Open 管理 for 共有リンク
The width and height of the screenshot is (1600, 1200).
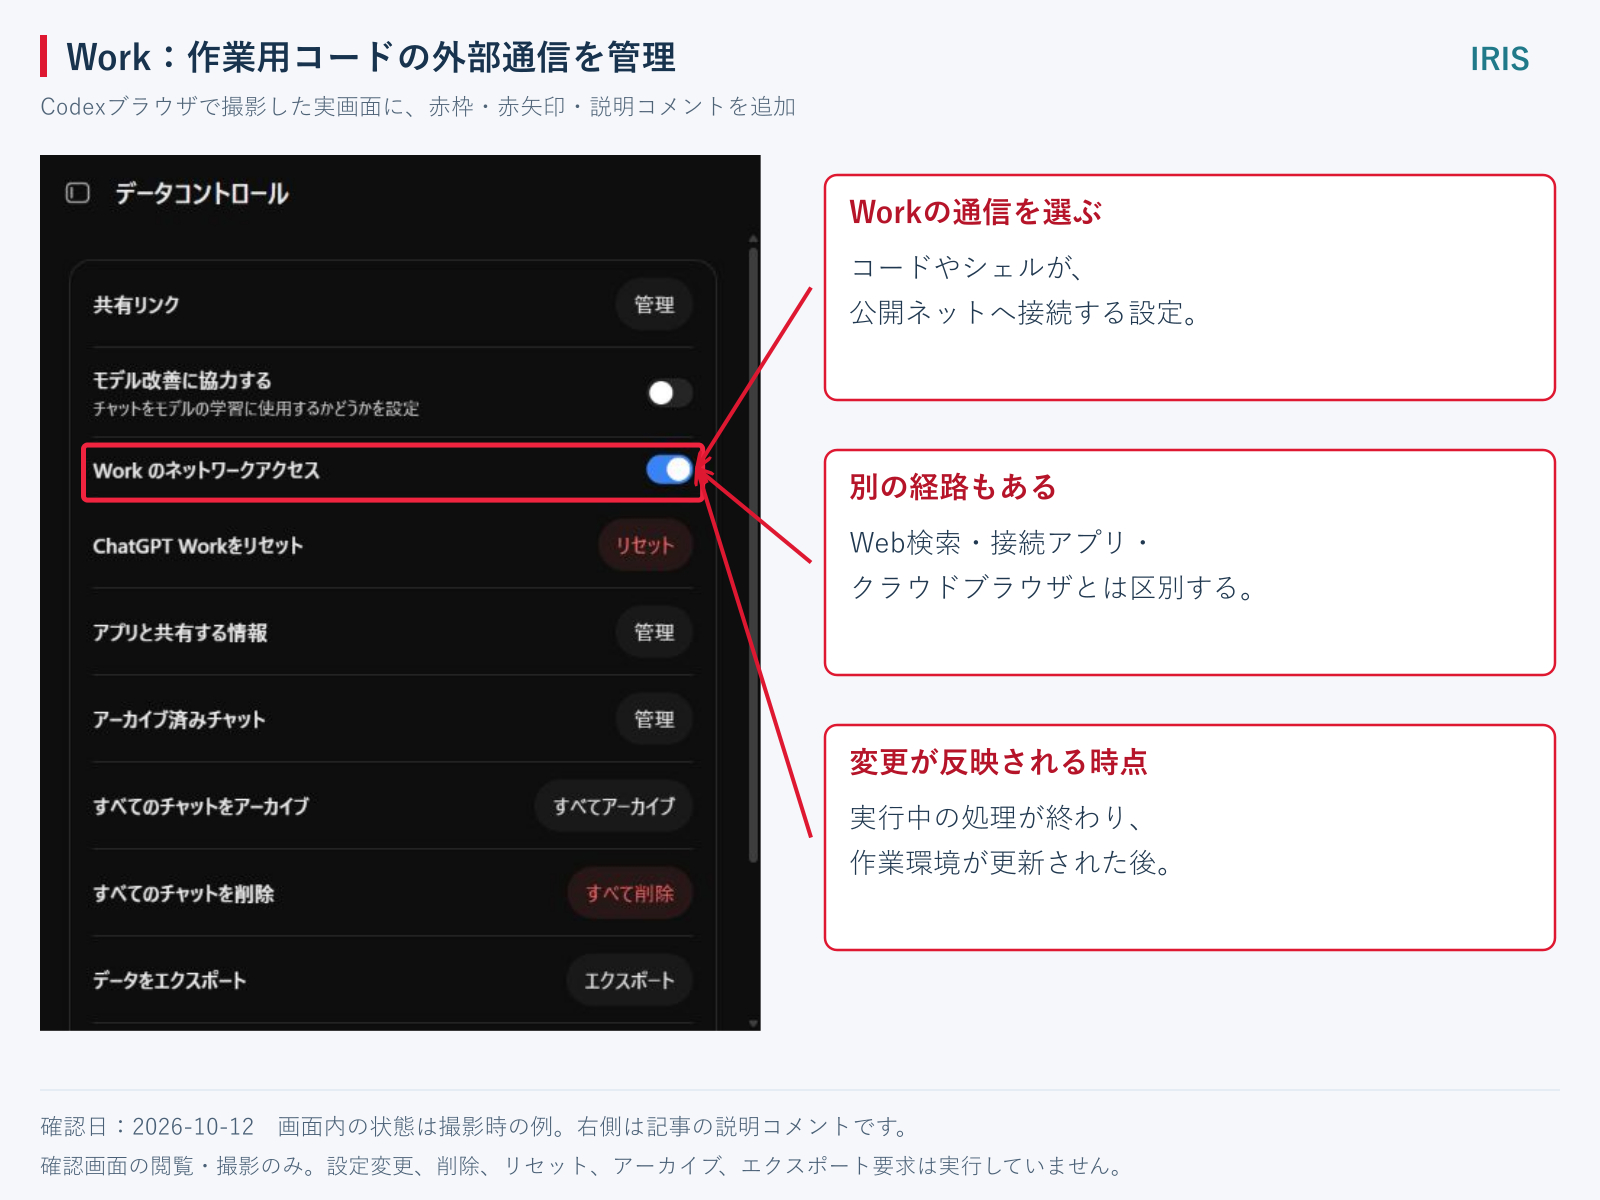coord(654,305)
